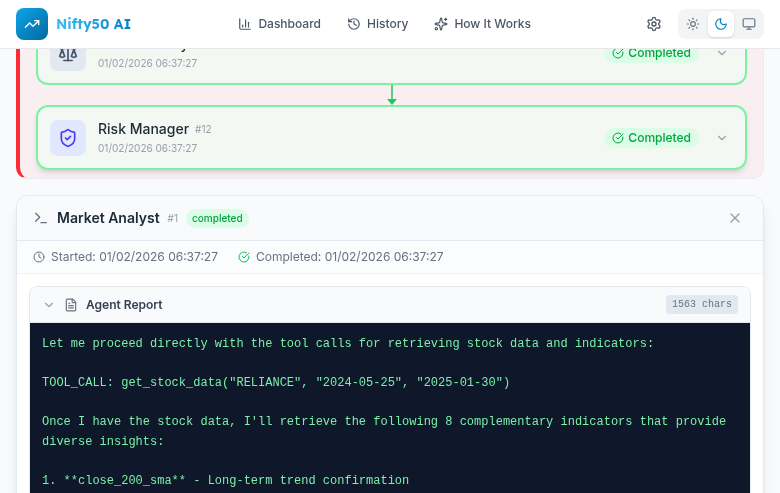The image size is (780, 493).
Task: Click the Risk Manager shield icon
Action: pos(68,138)
